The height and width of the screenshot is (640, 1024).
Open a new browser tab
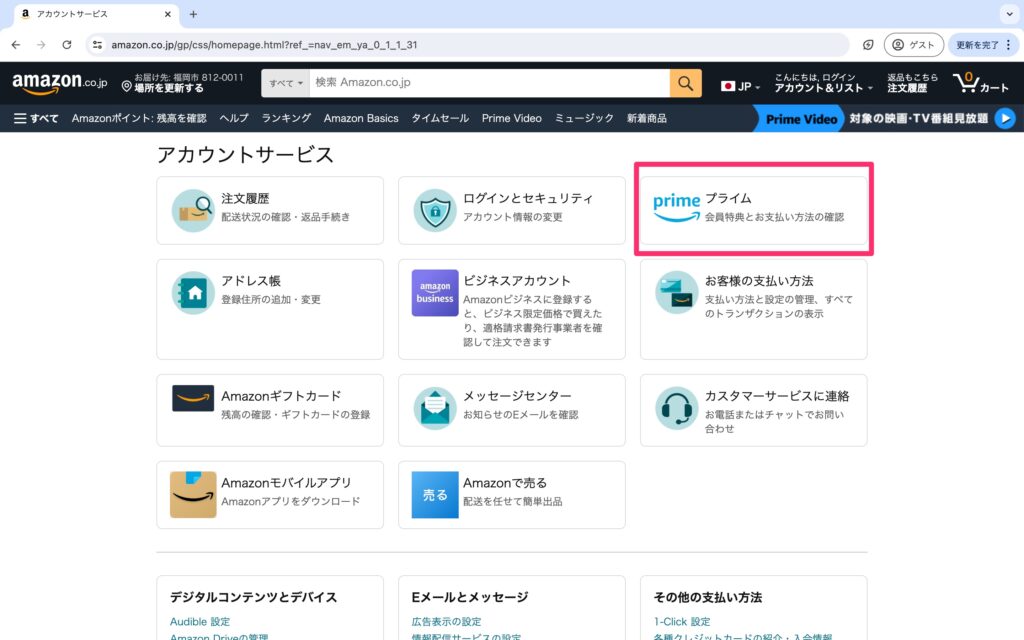click(193, 14)
